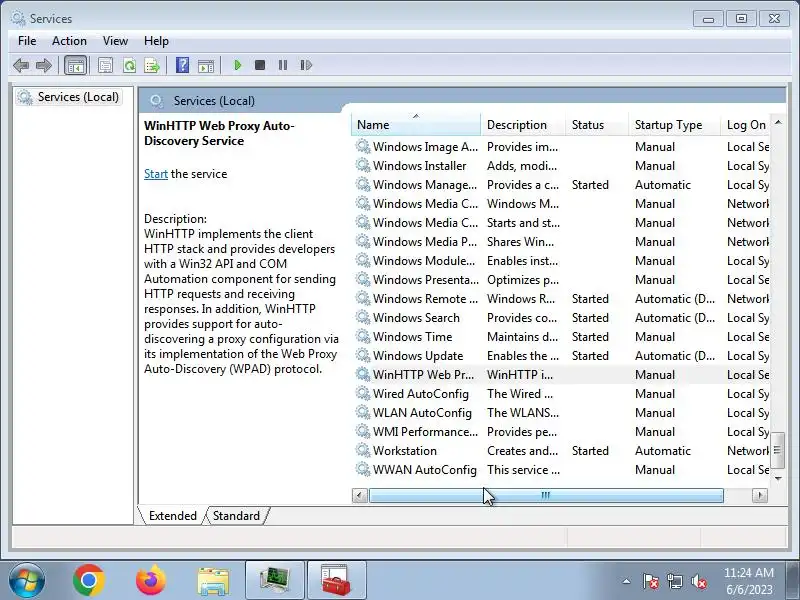Click the horizontal scrollbar left arrow
Screen dimensions: 800x600
pyautogui.click(x=360, y=495)
